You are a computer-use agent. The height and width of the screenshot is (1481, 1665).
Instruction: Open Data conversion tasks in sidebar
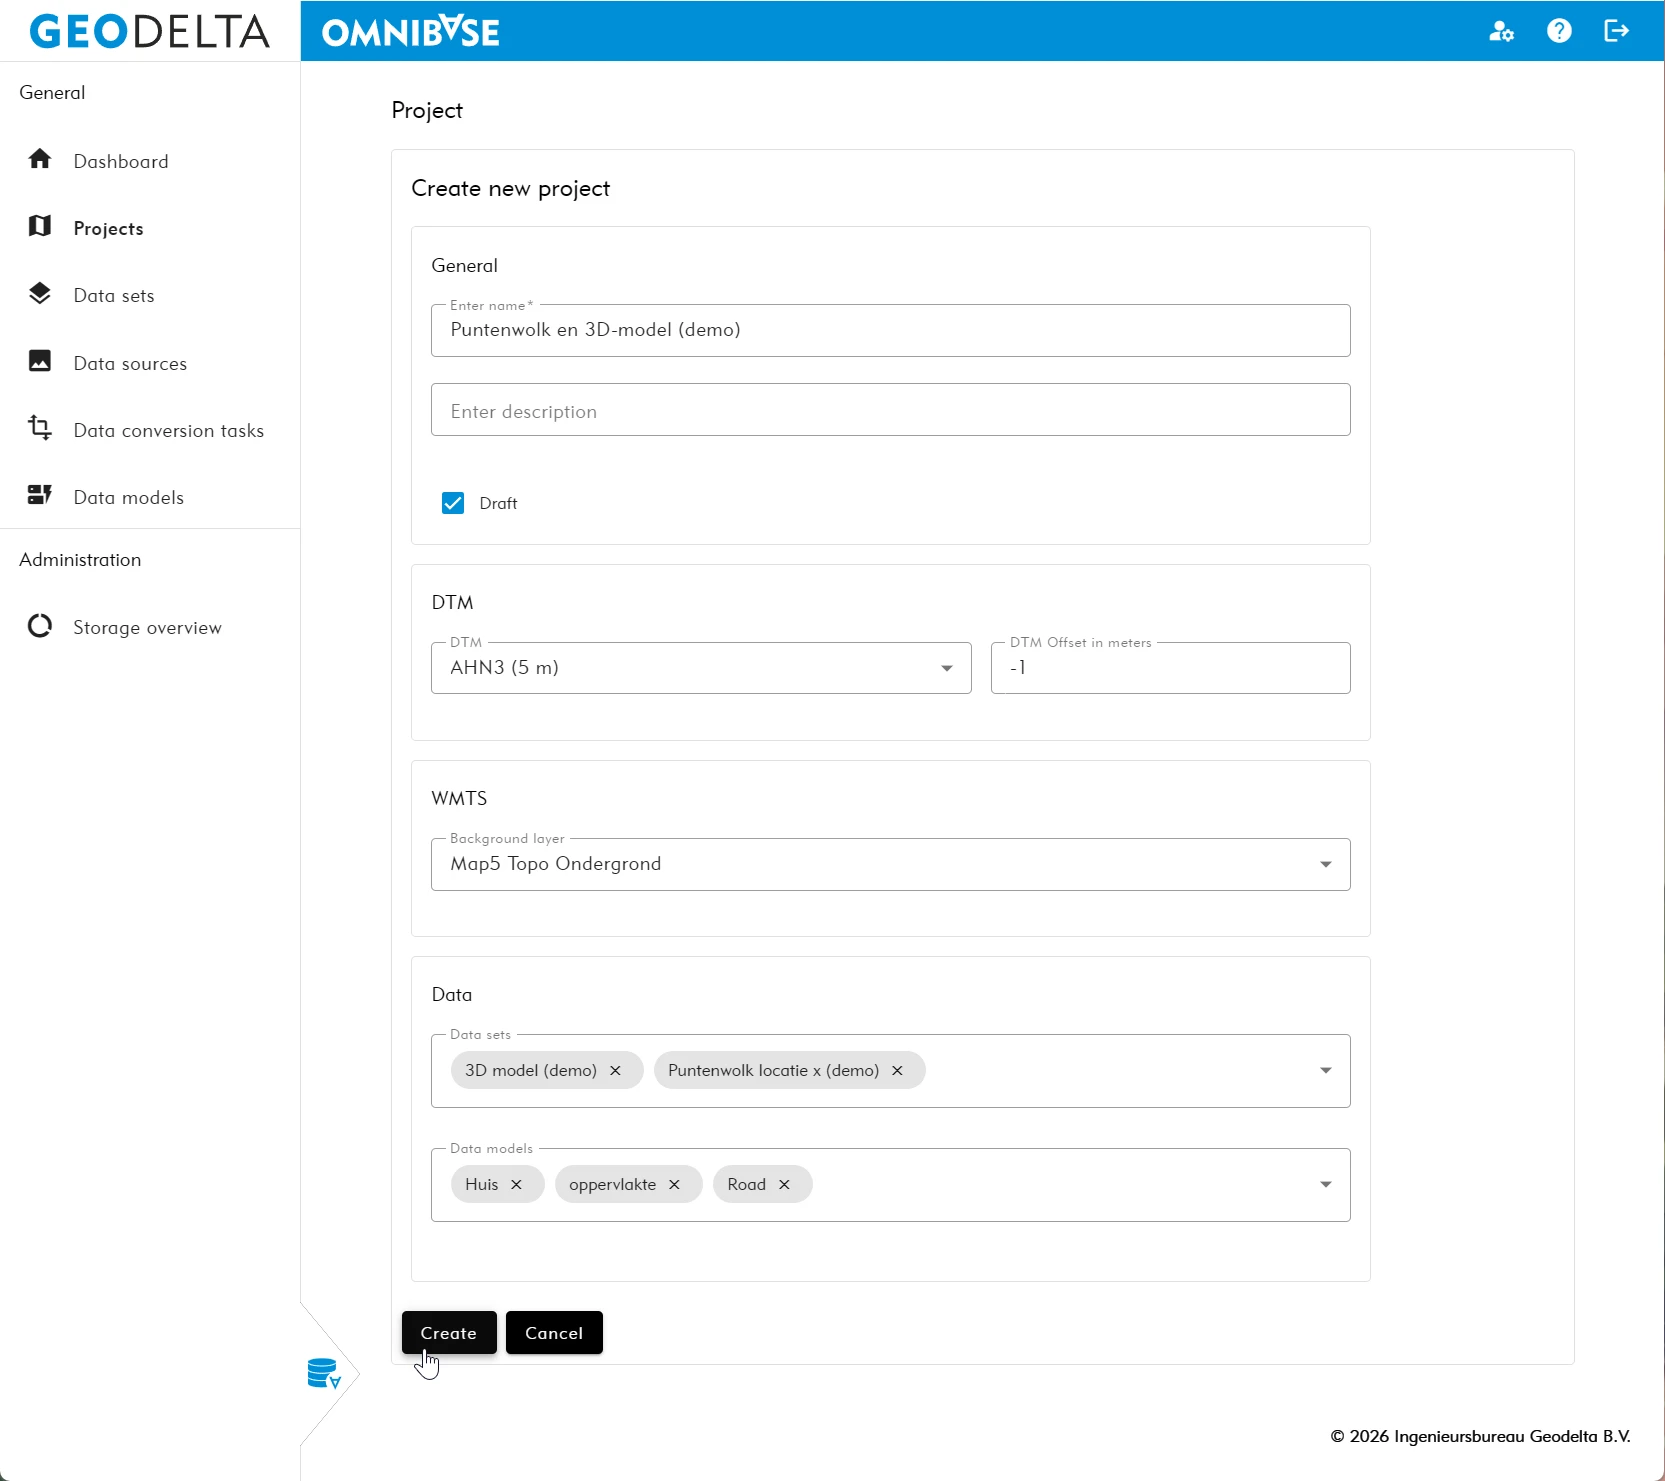pyautogui.click(x=168, y=430)
